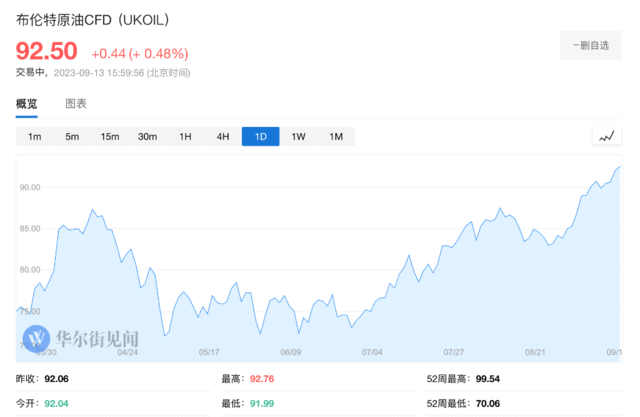Click the 52周最低 value 70.06
This screenshot has width=640, height=417.
pyautogui.click(x=488, y=404)
